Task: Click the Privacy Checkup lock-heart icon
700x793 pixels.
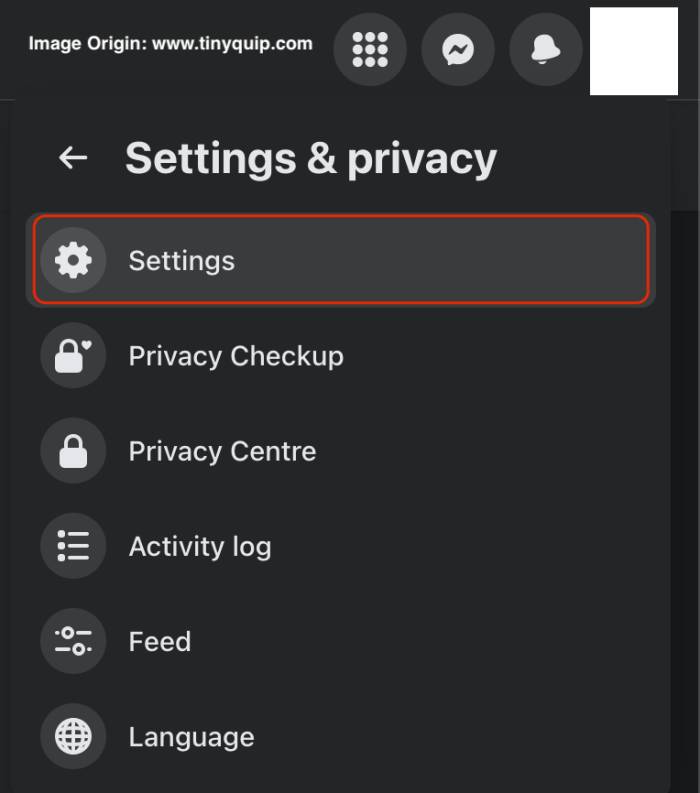Action: click(73, 356)
